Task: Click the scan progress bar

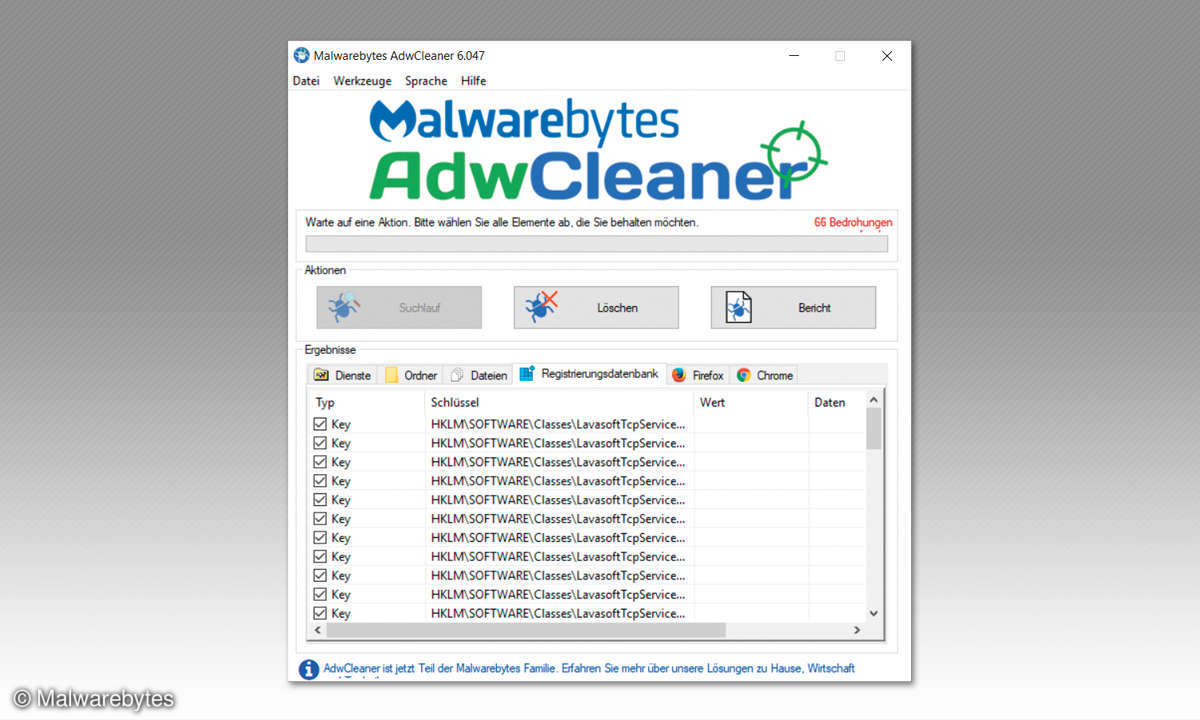Action: (596, 244)
